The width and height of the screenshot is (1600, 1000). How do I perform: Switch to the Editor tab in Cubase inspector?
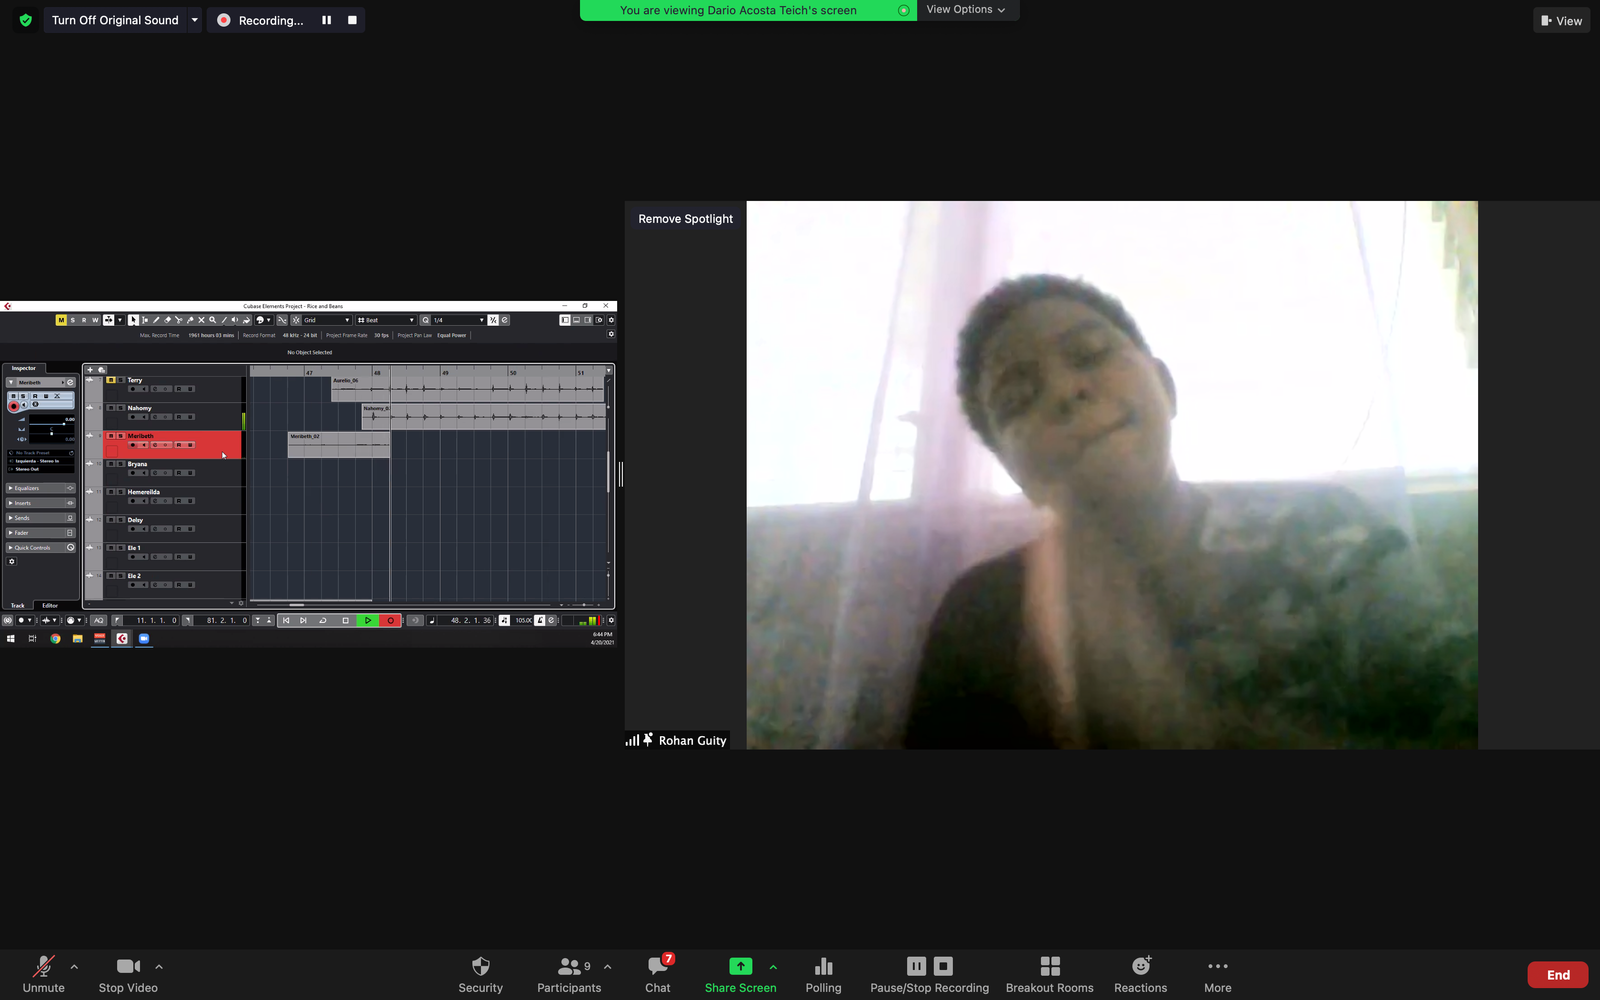(x=50, y=605)
